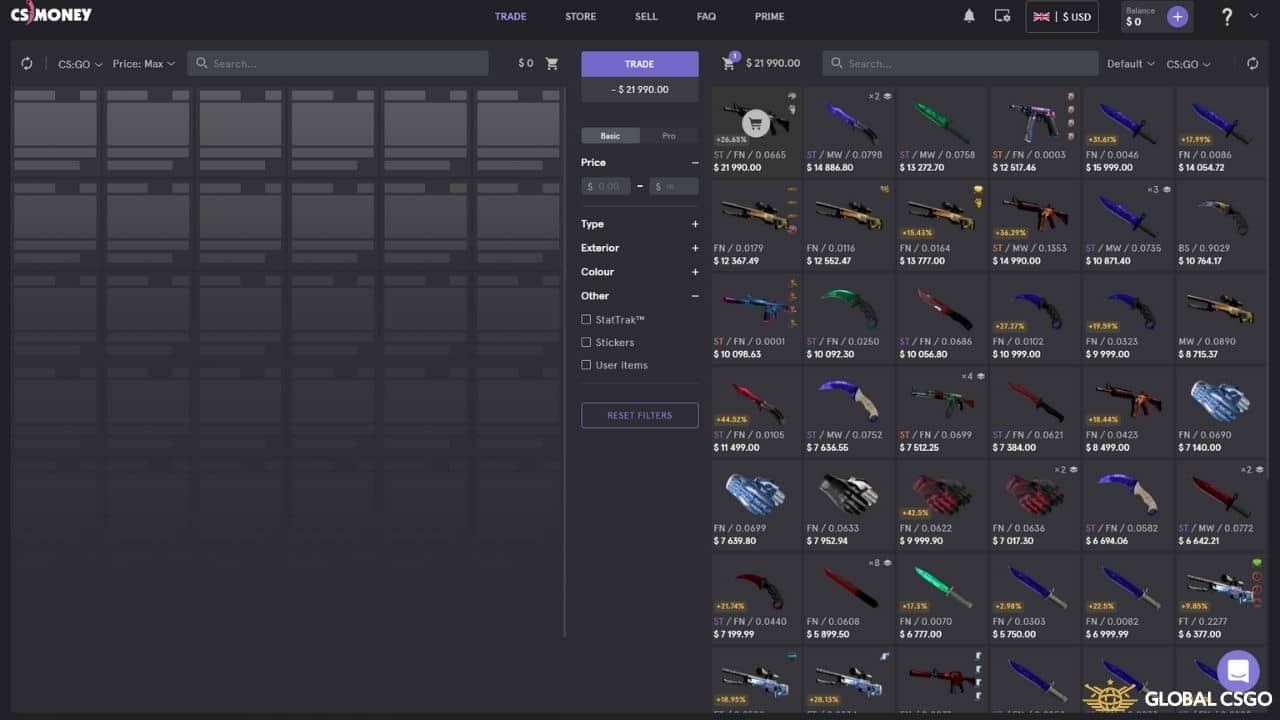
Task: Open the Price: Max sort dropdown
Action: [x=144, y=64]
